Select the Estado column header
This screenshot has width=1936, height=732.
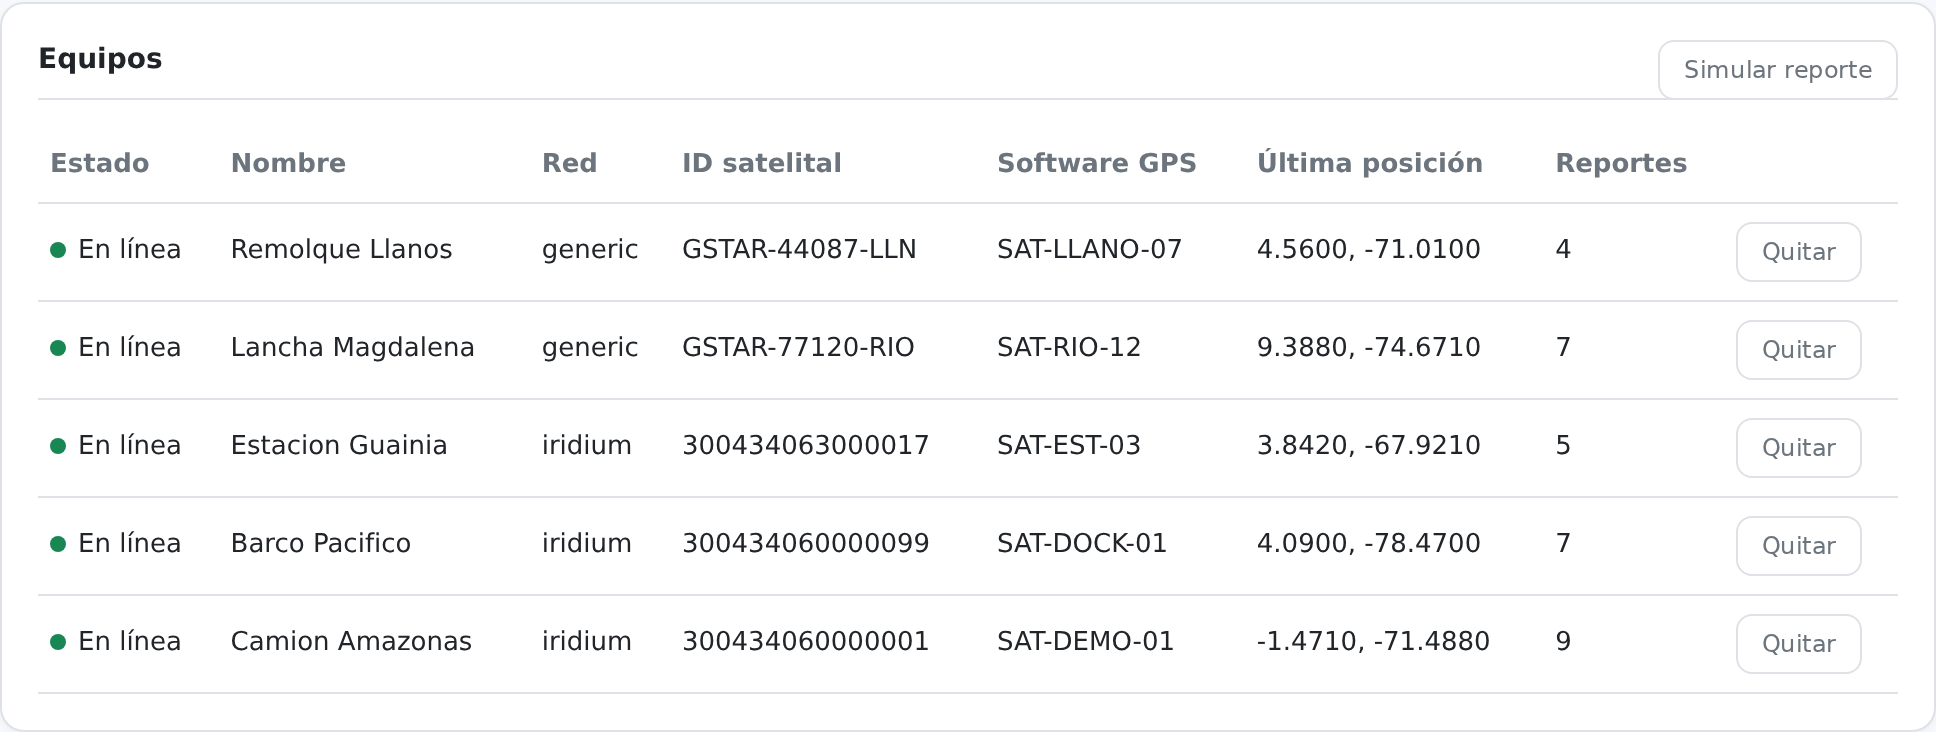click(100, 163)
